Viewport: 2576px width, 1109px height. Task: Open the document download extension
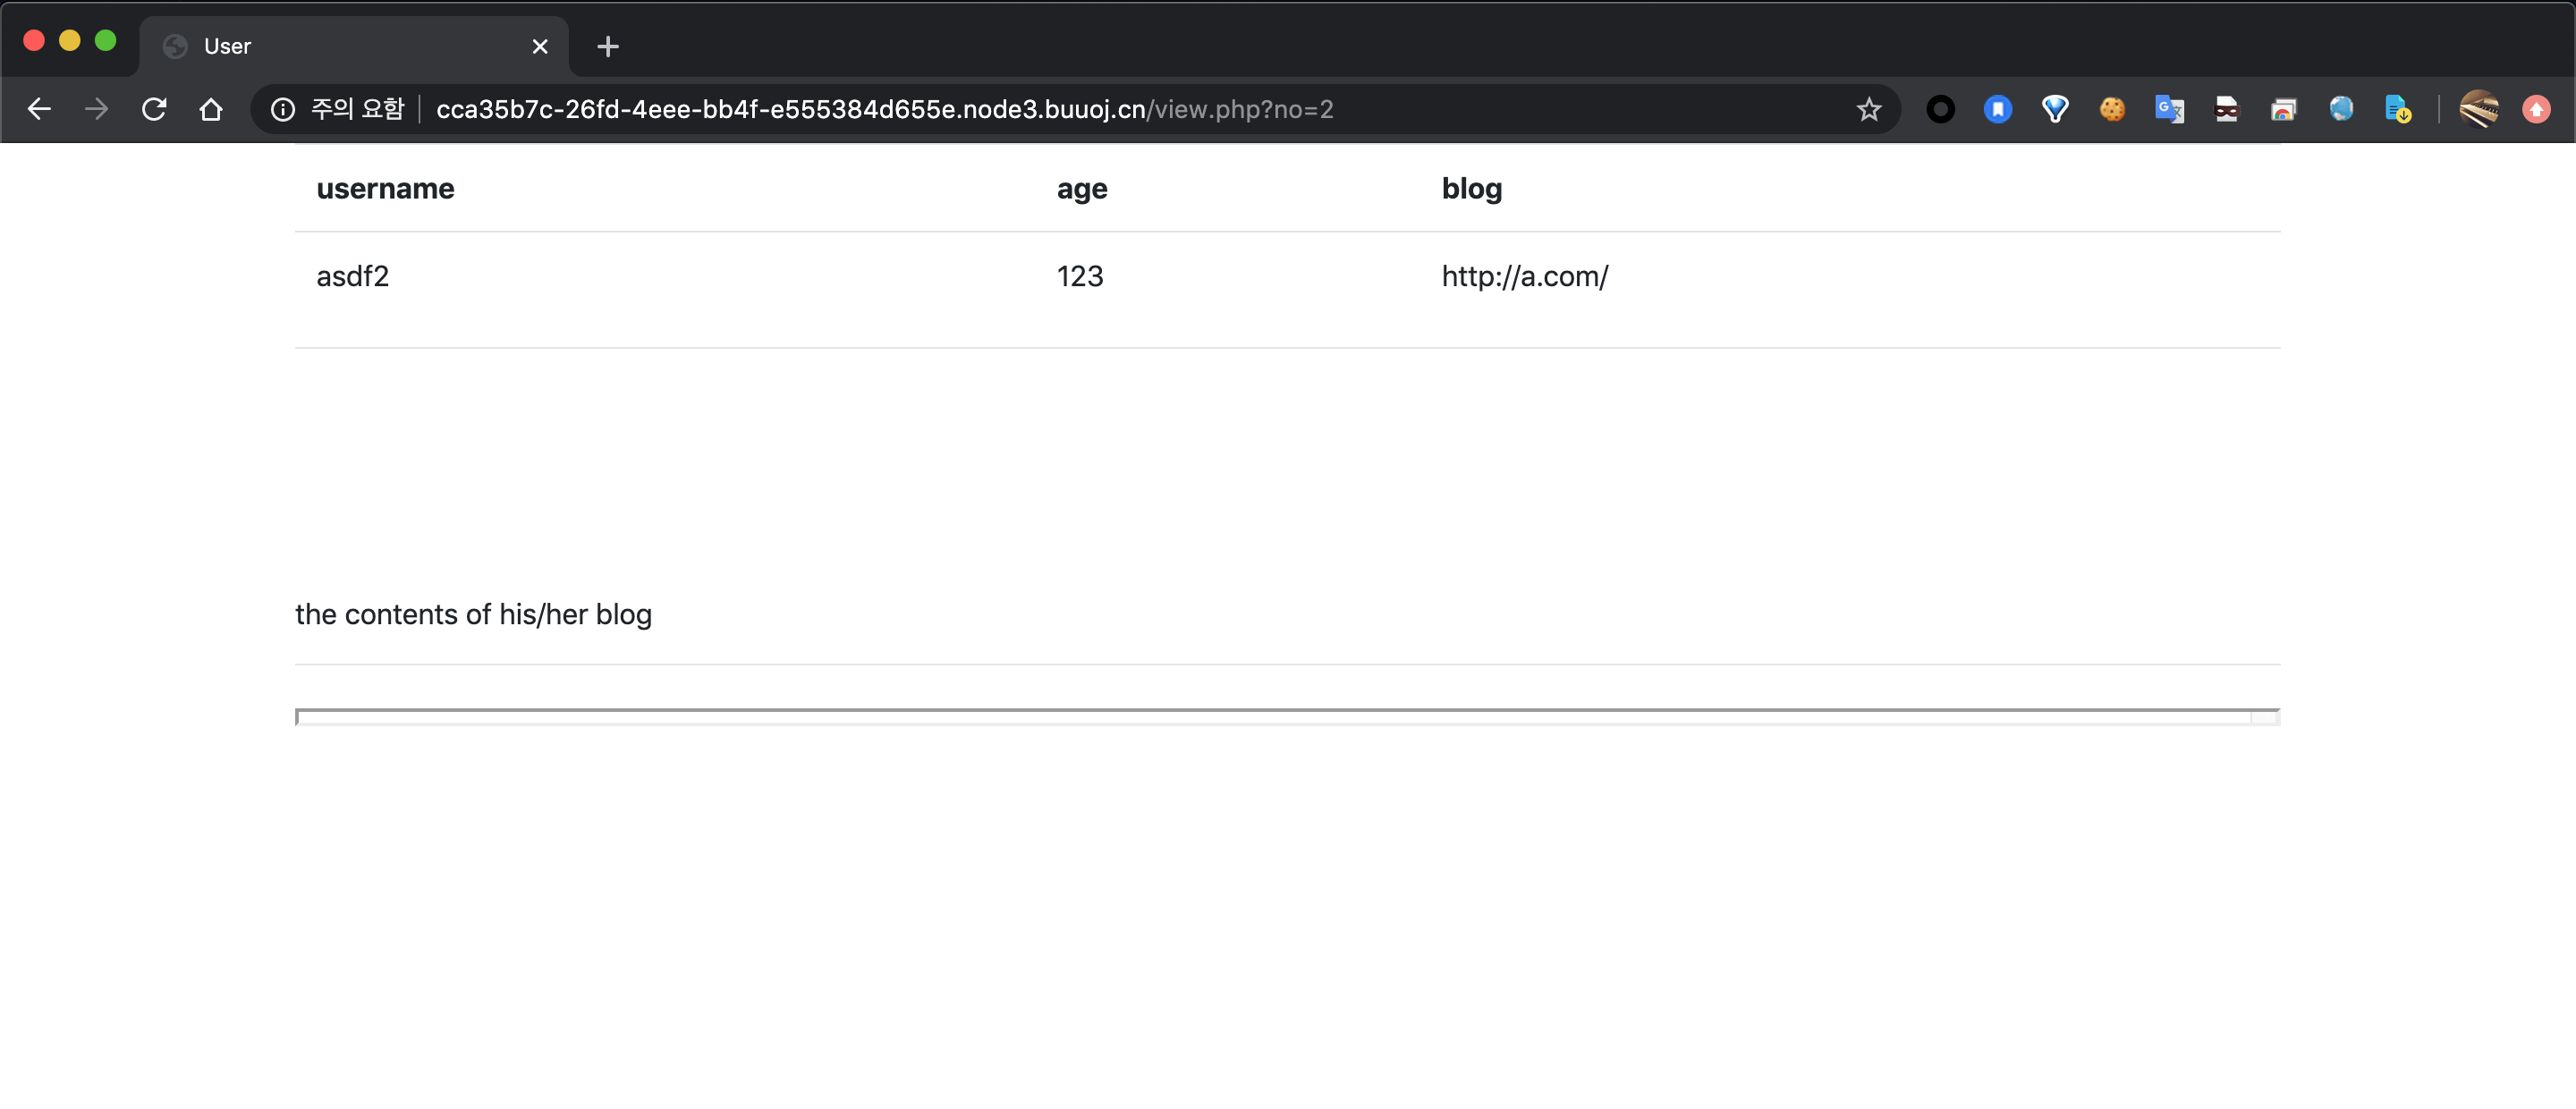[x=2397, y=109]
